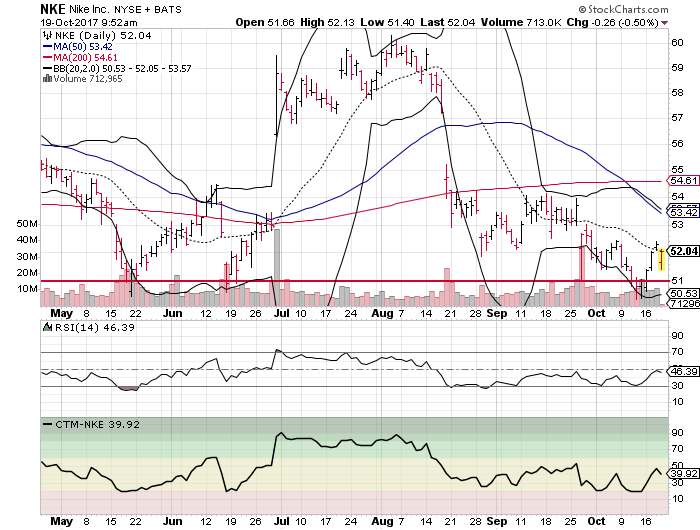Click 'MA(200) 54.61' legend text
Screen dimensions: 700x530
(x=85, y=58)
